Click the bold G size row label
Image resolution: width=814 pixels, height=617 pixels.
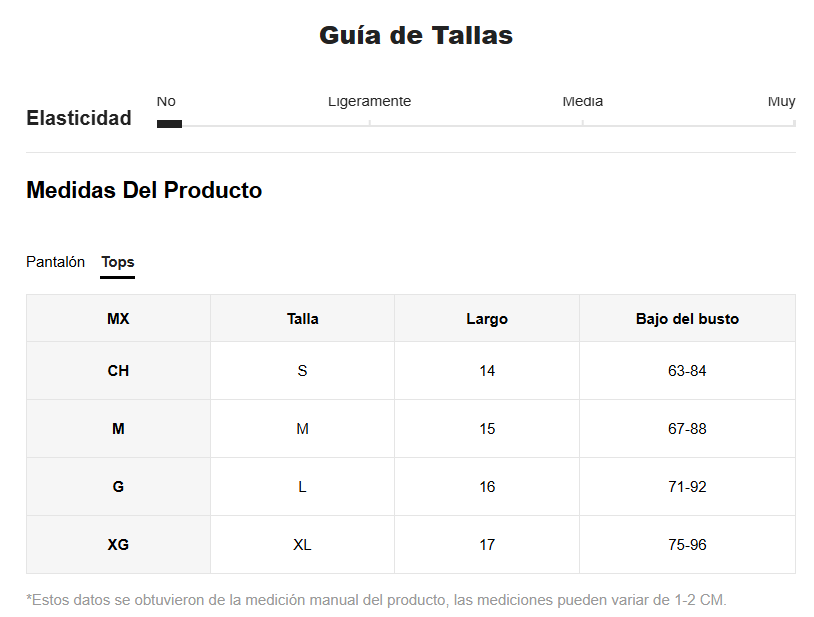118,487
